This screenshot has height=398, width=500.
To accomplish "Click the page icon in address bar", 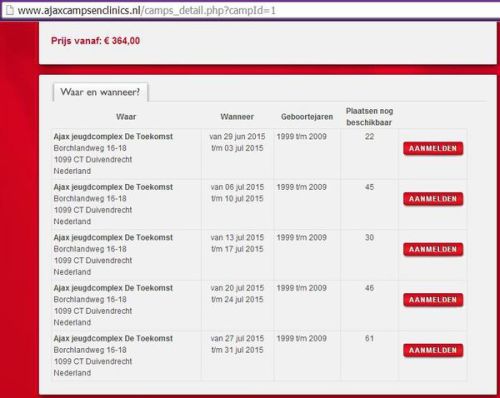I will tap(10, 10).
